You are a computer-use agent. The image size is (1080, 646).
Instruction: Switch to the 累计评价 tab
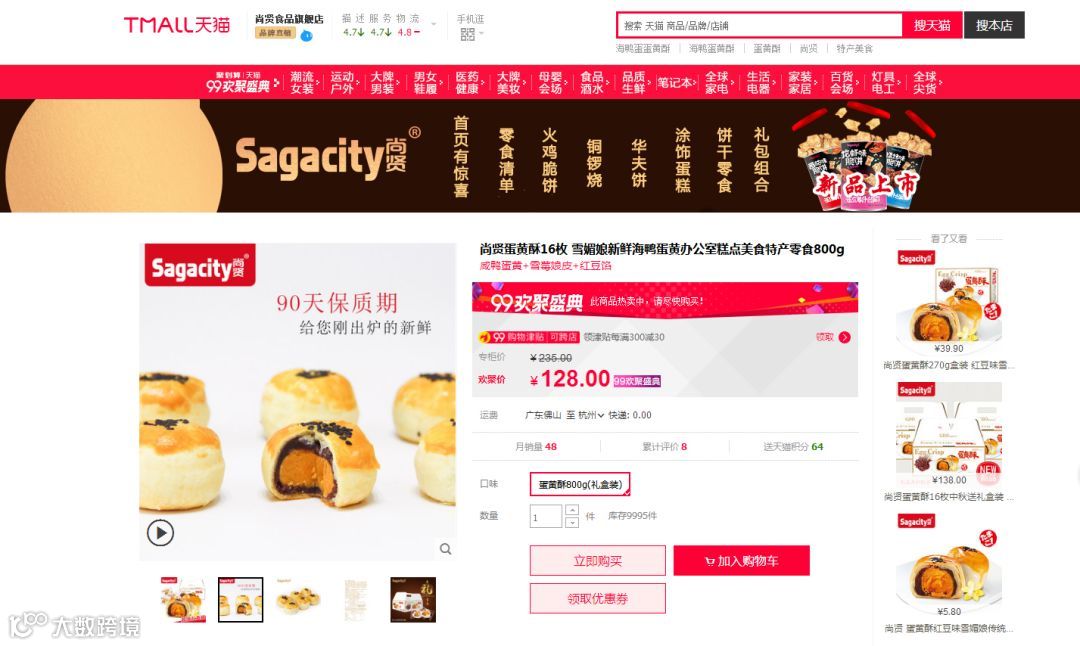point(665,446)
